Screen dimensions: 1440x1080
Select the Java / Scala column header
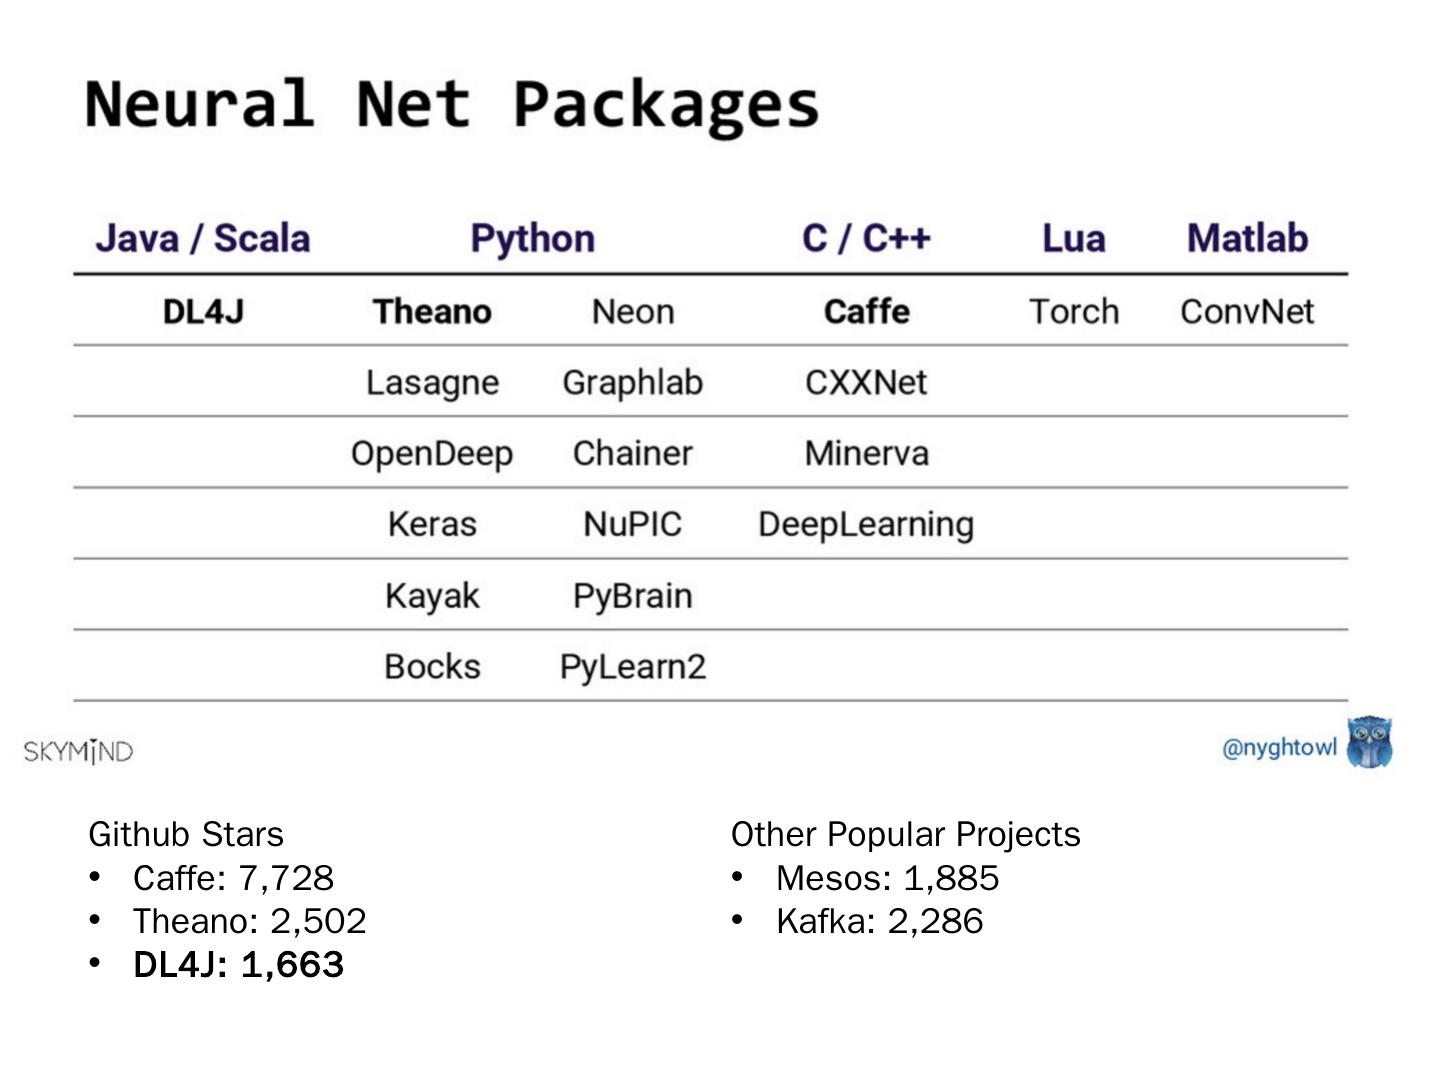203,239
